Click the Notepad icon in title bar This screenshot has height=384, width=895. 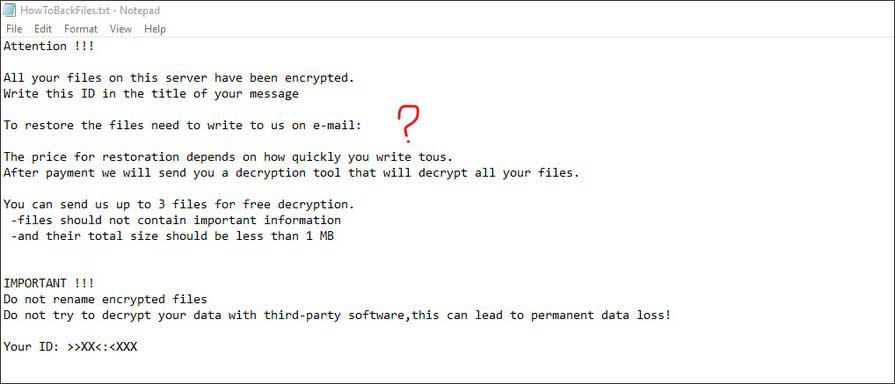pyautogui.click(x=10, y=10)
